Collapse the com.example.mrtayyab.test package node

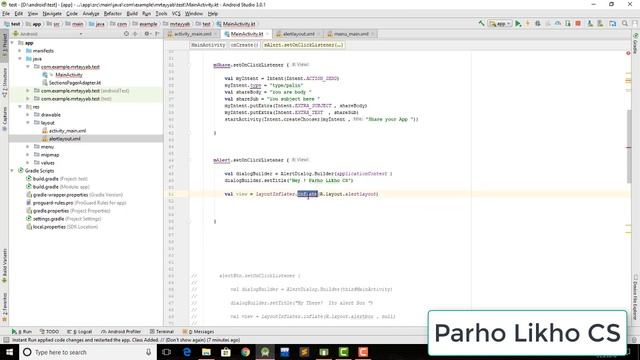point(28,67)
